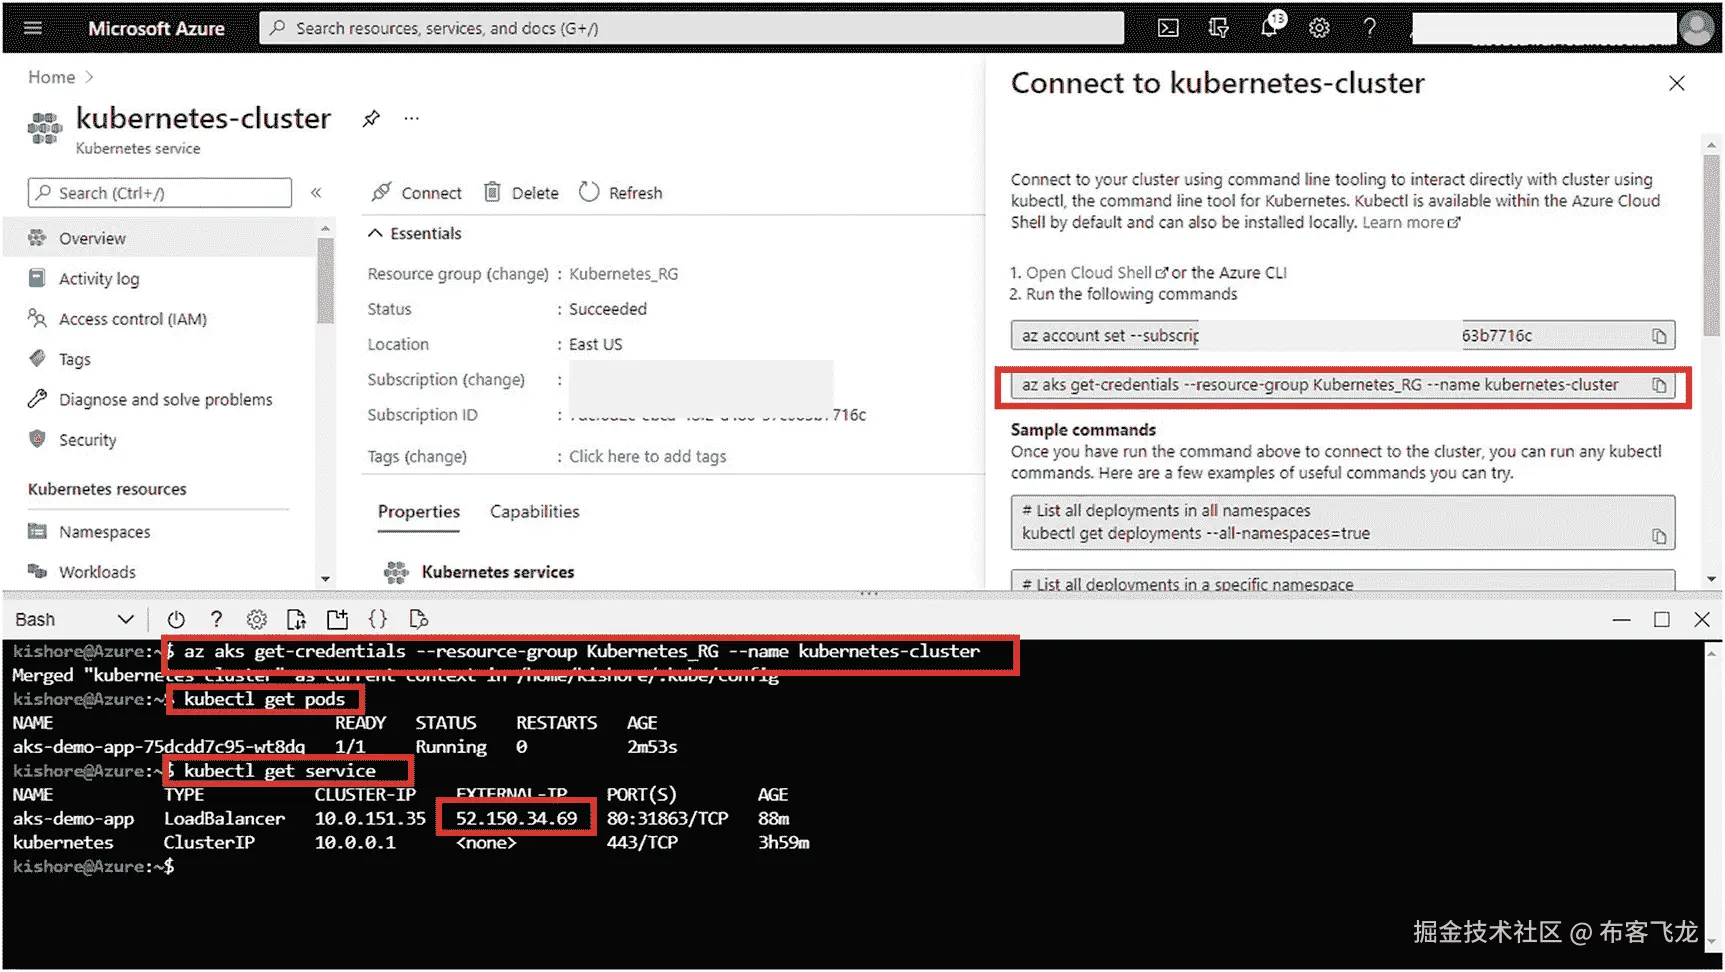The width and height of the screenshot is (1725, 972).
Task: Click the upload/download files icon in shell
Action: tap(297, 619)
